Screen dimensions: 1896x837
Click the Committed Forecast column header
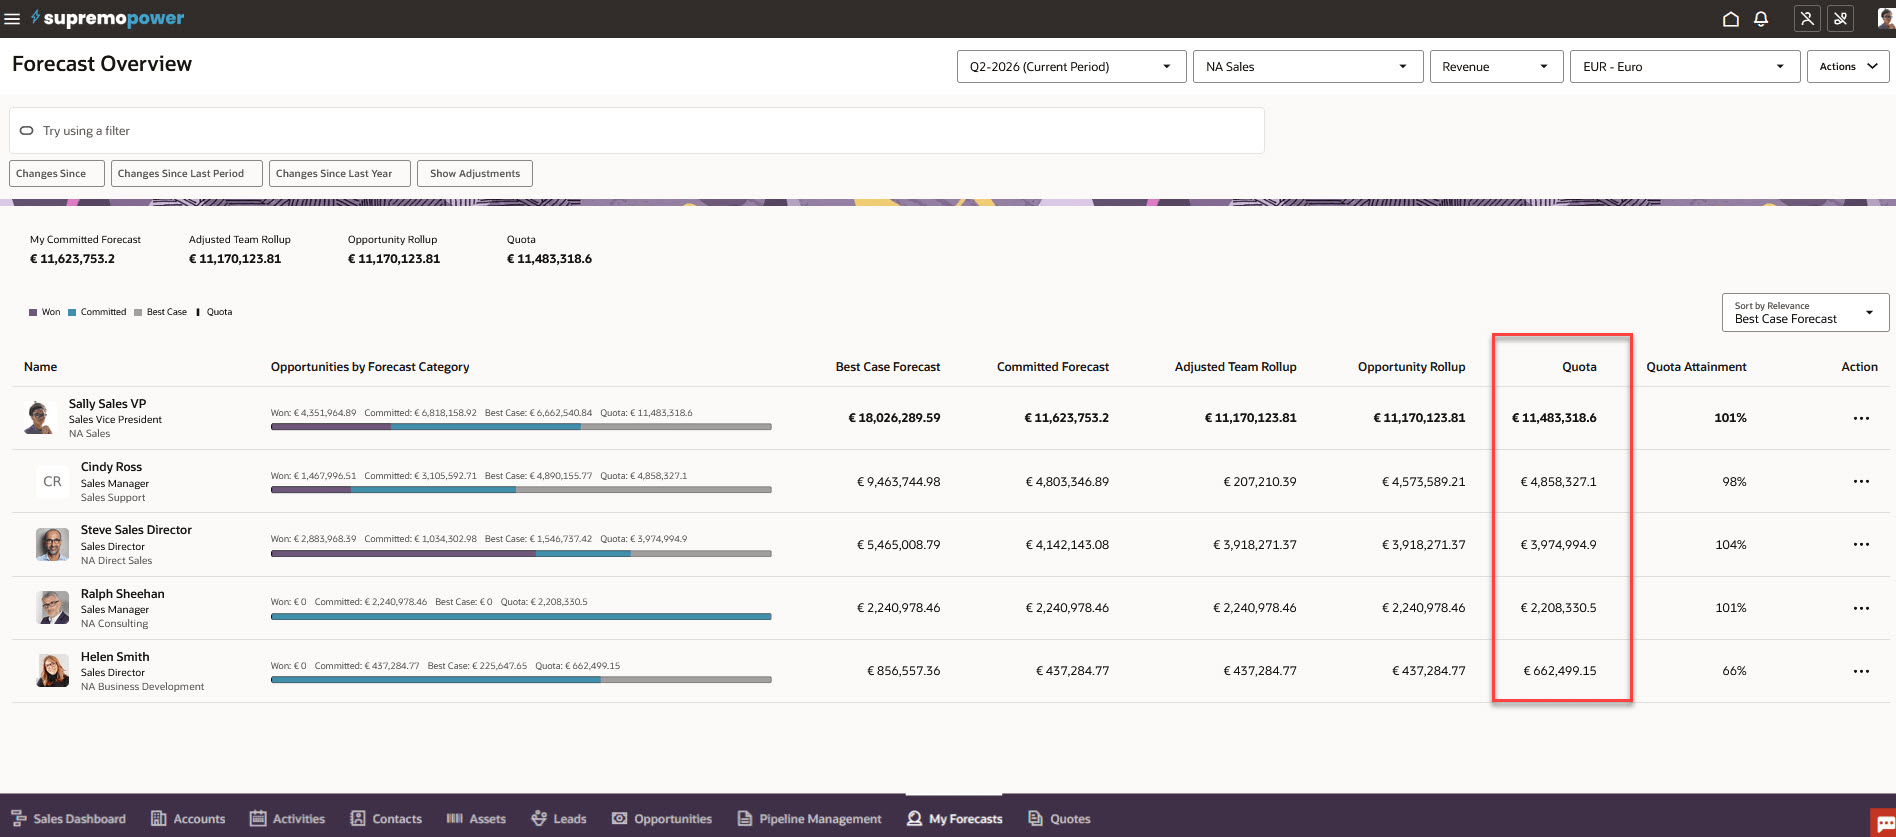pos(1053,367)
